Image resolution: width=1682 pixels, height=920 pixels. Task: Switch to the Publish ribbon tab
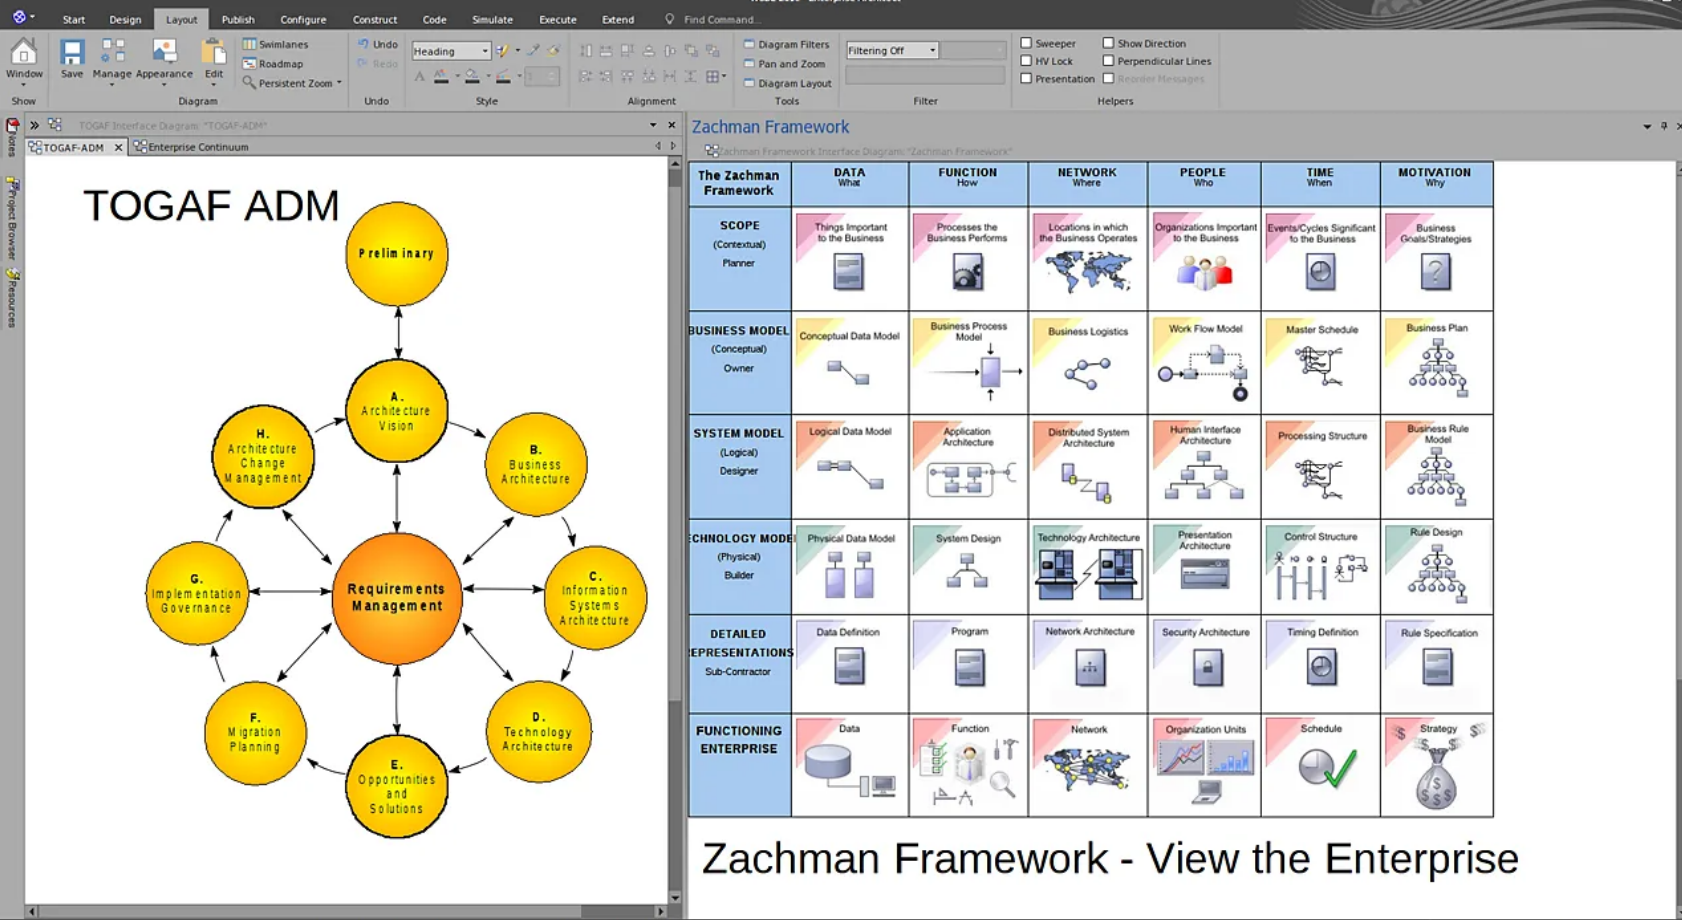point(238,19)
